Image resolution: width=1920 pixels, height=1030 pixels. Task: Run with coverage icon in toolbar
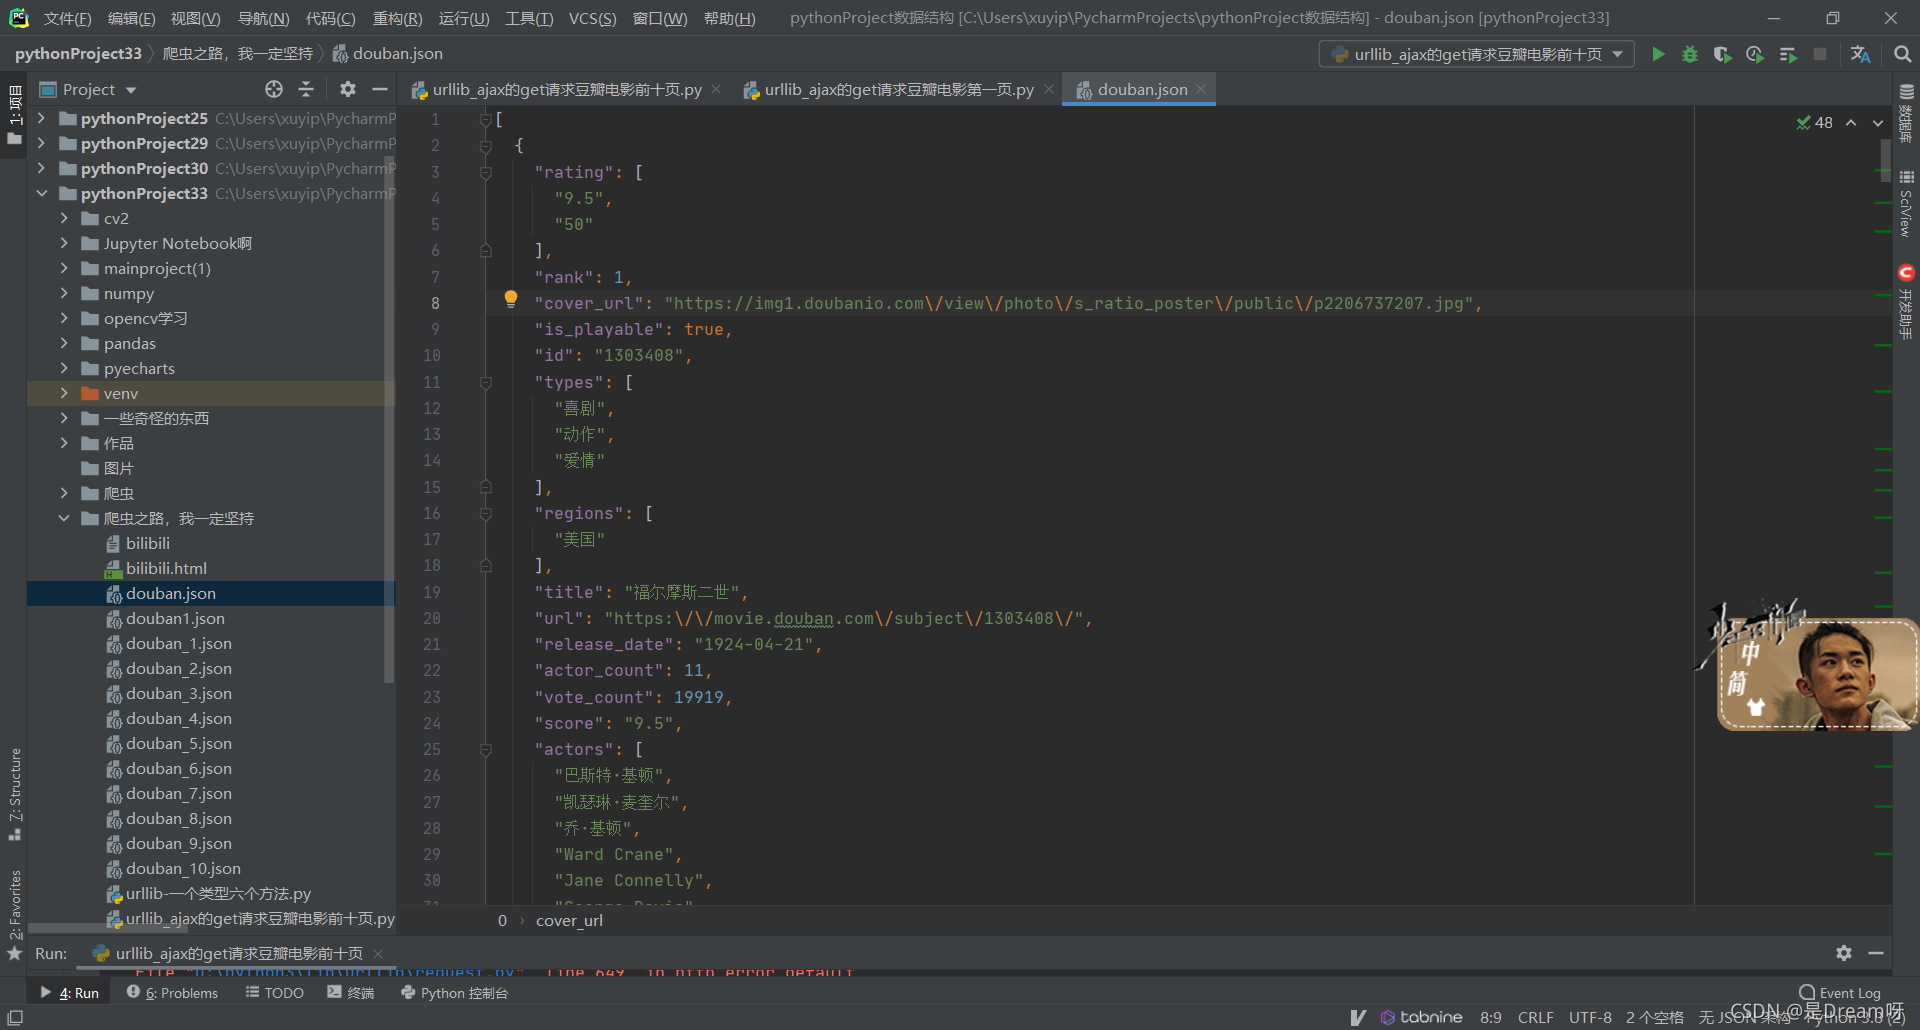[1722, 54]
